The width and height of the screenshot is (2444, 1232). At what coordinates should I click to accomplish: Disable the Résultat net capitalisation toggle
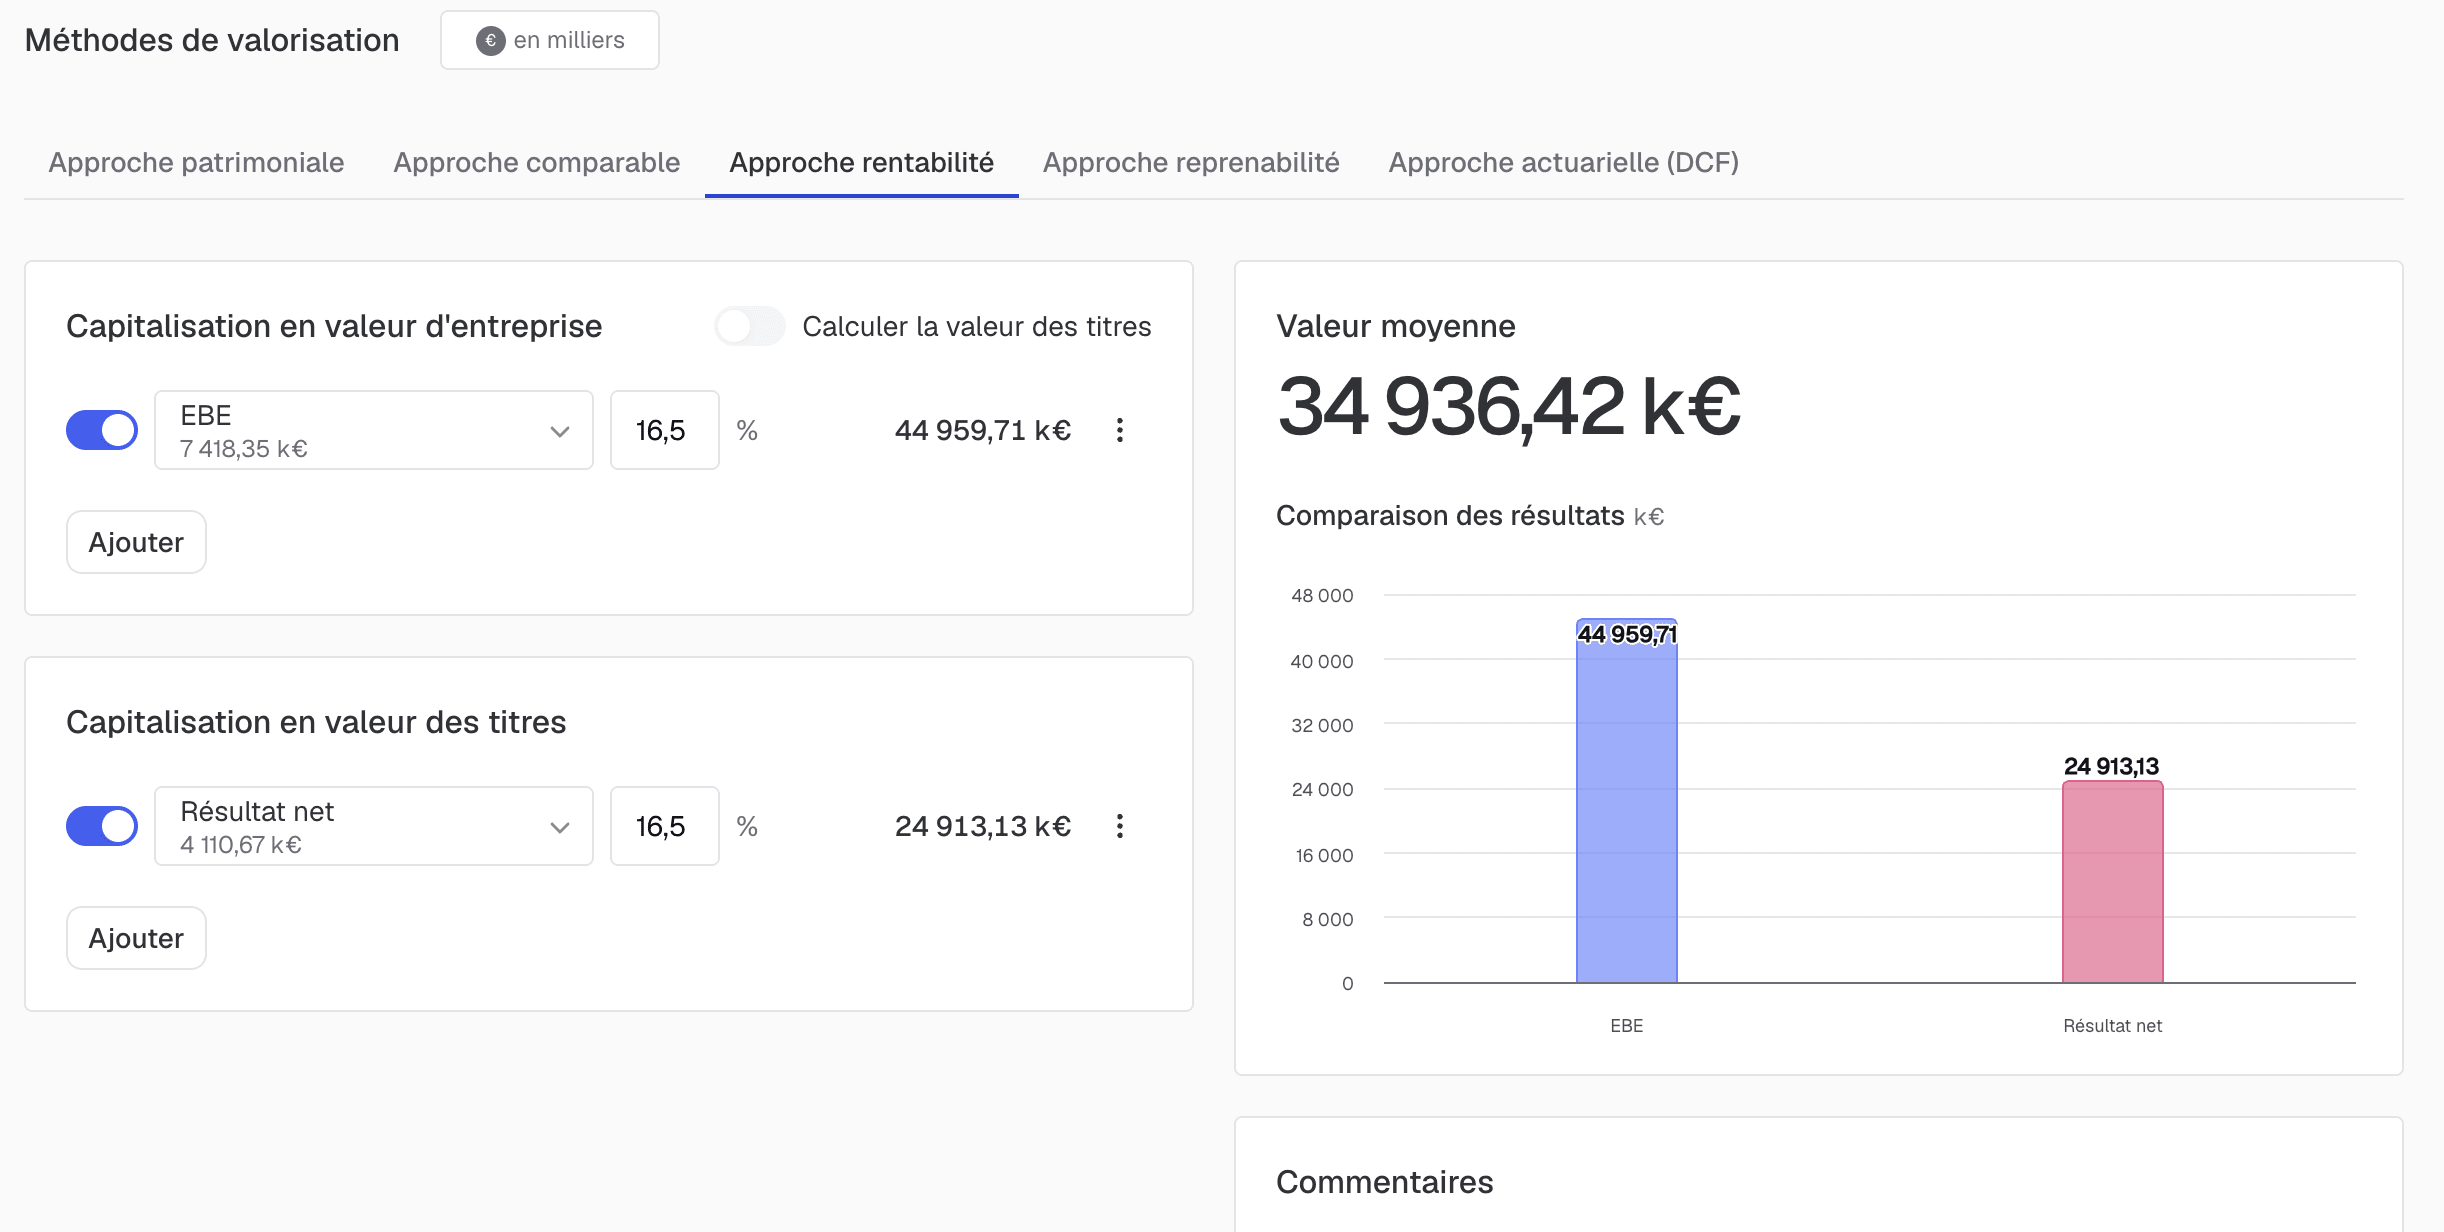coord(102,826)
